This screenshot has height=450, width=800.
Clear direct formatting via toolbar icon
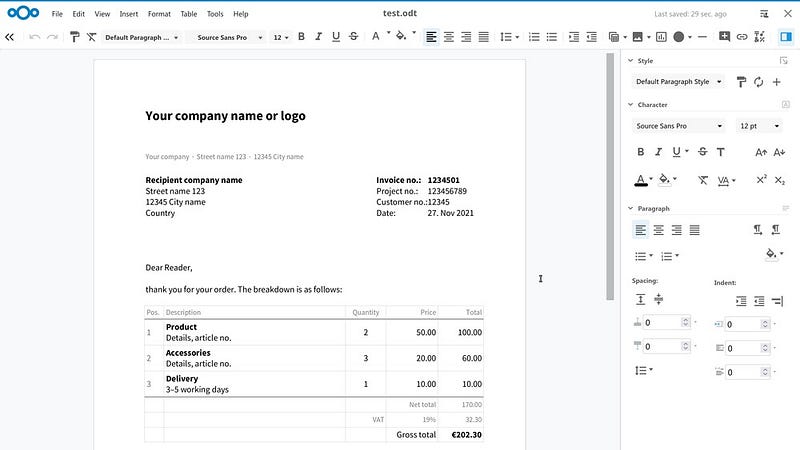pos(91,37)
